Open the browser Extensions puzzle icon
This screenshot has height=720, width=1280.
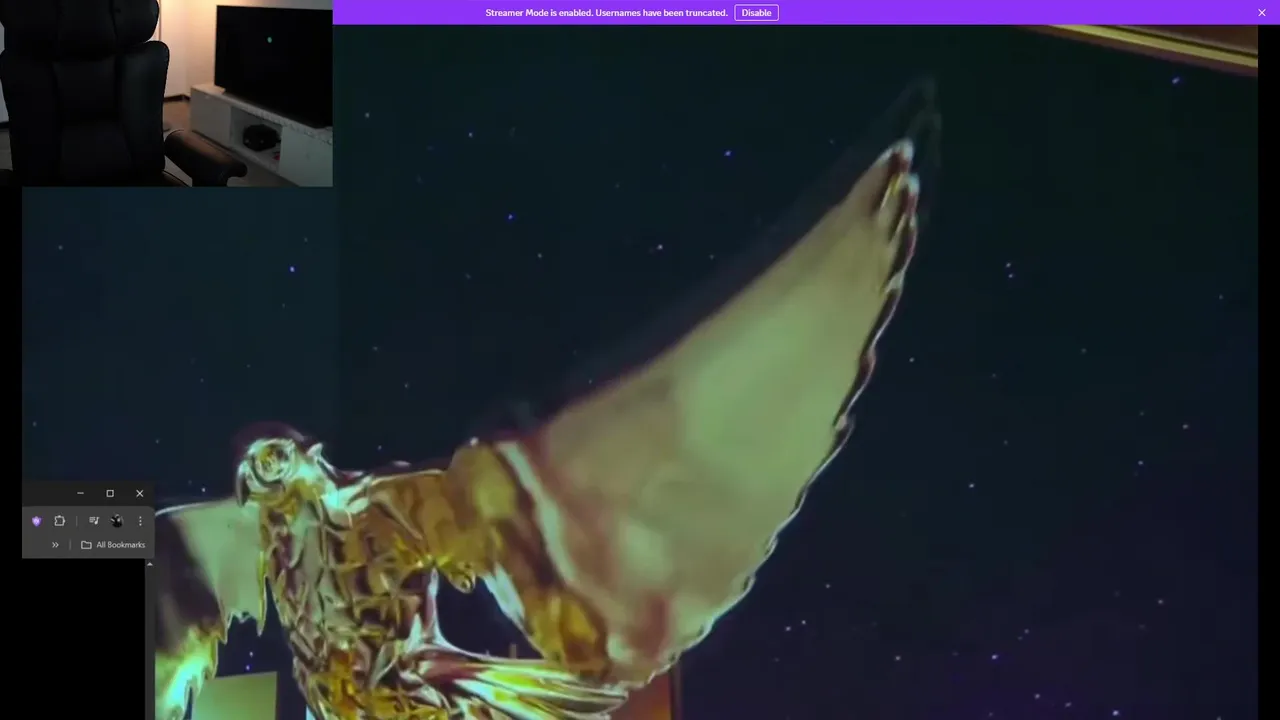60,521
